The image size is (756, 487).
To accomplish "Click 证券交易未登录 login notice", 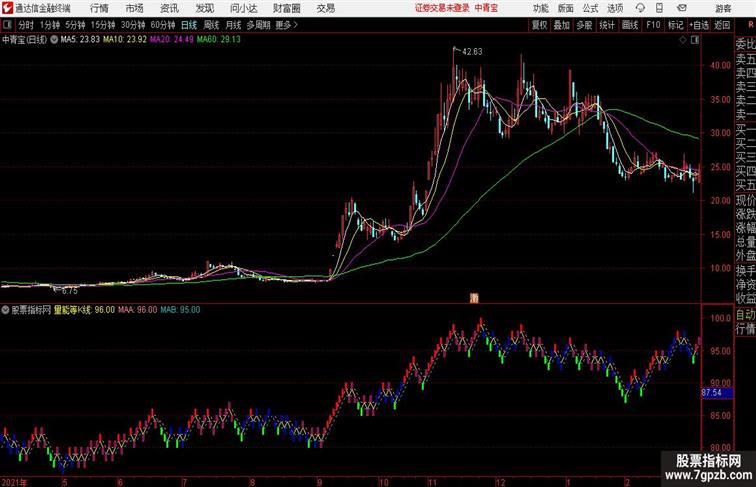I will pos(442,8).
